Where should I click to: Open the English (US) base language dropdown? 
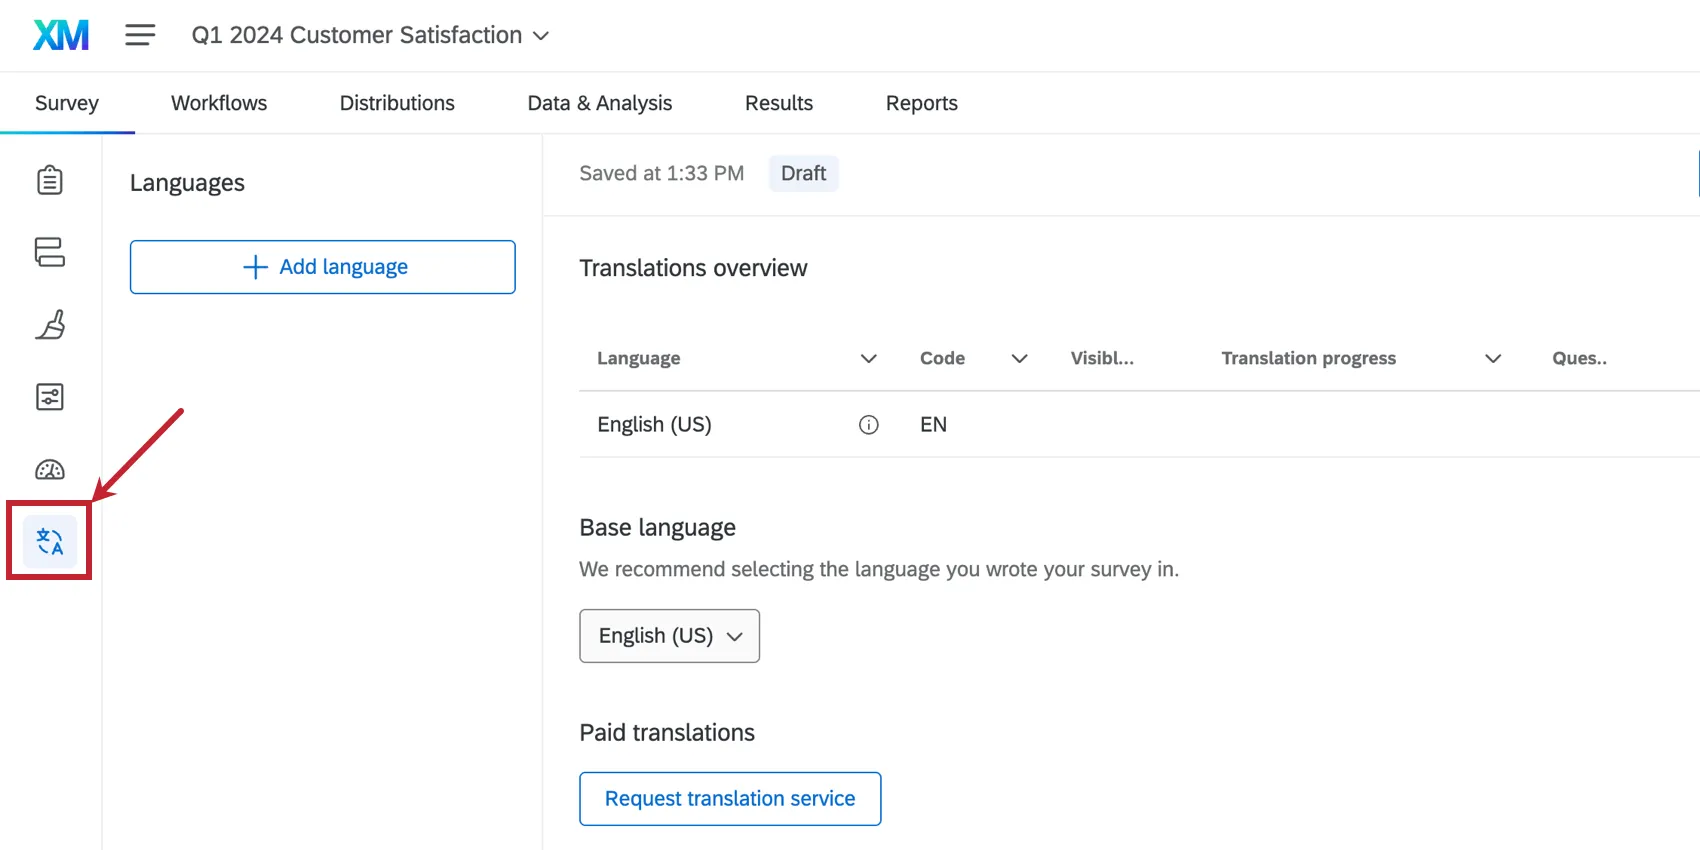(669, 636)
